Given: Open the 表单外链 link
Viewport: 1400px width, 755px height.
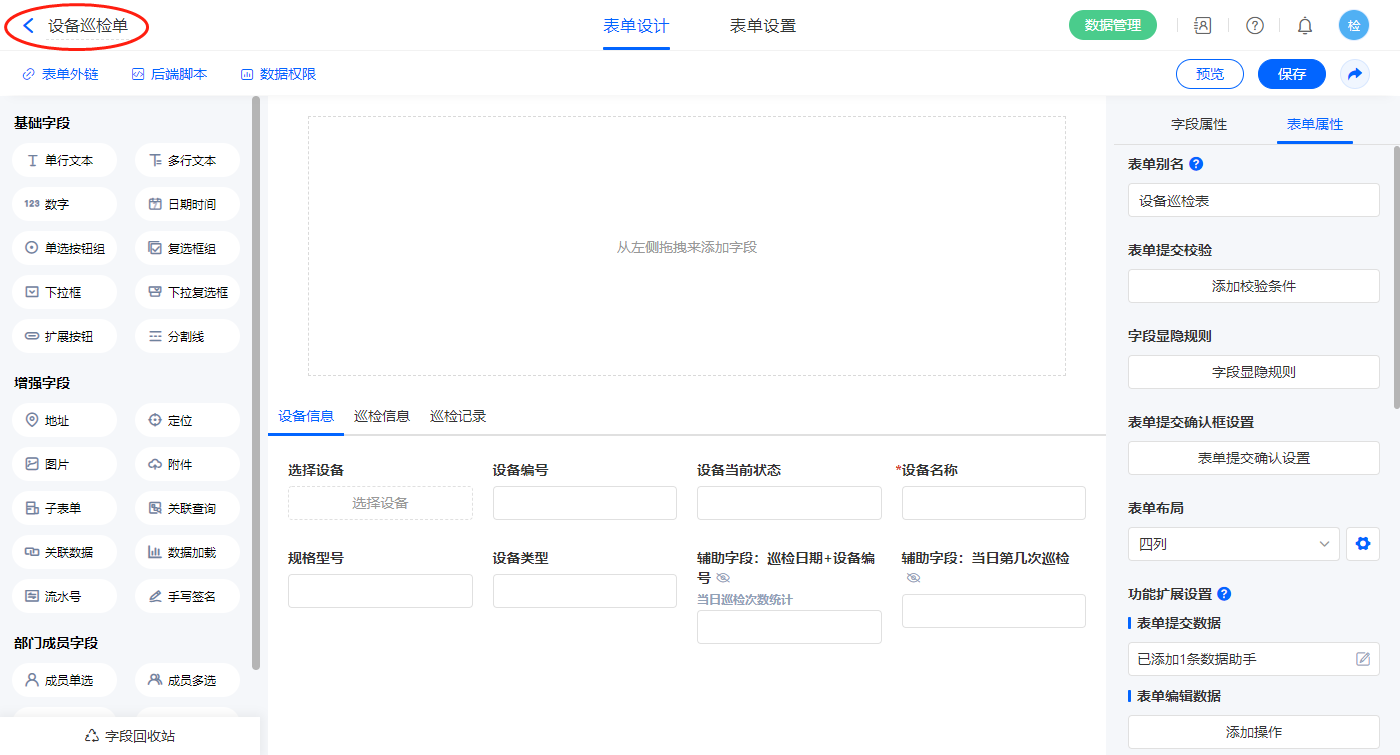Looking at the screenshot, I should pos(60,74).
